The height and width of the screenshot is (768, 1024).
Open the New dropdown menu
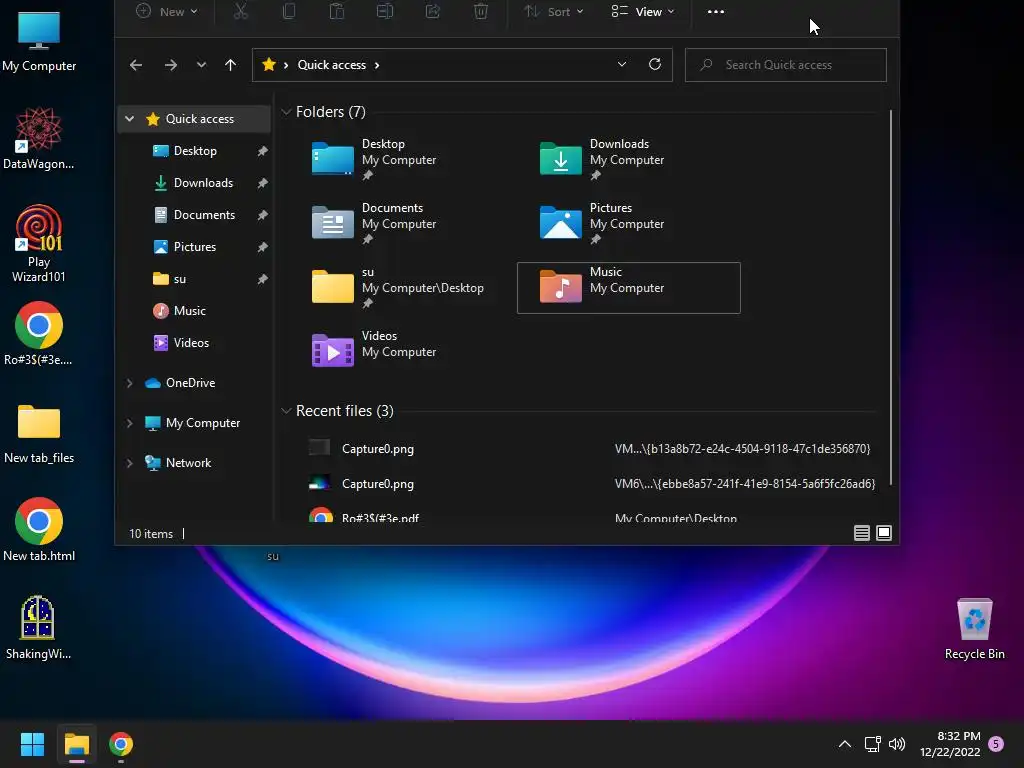click(x=167, y=11)
